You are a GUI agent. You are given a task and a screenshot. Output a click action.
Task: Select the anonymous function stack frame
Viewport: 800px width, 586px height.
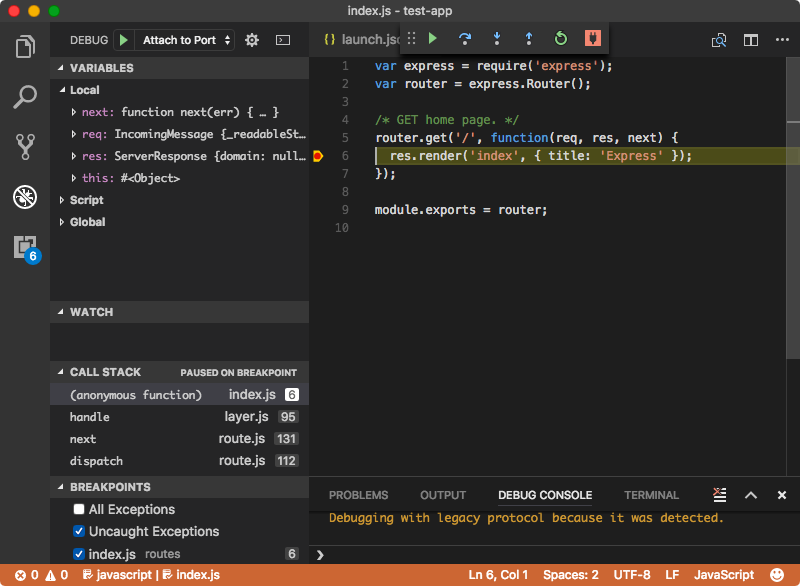coord(179,394)
